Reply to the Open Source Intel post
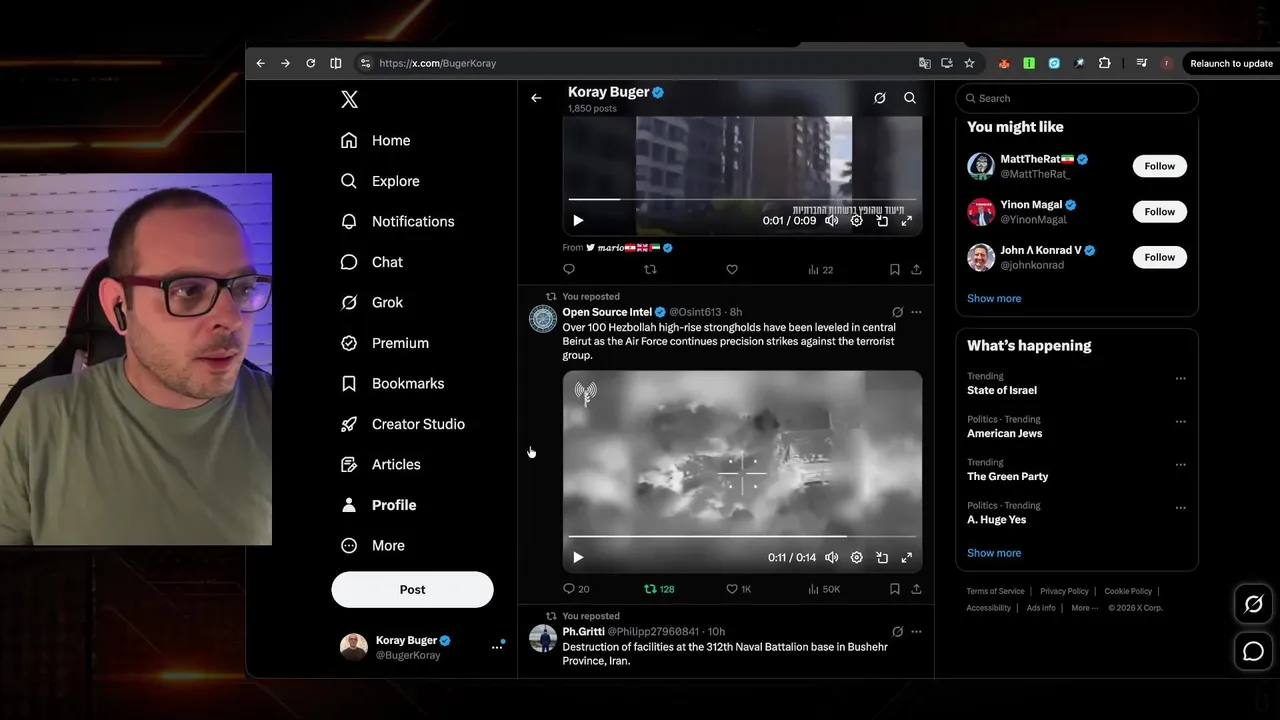This screenshot has width=1280, height=720. 576,589
